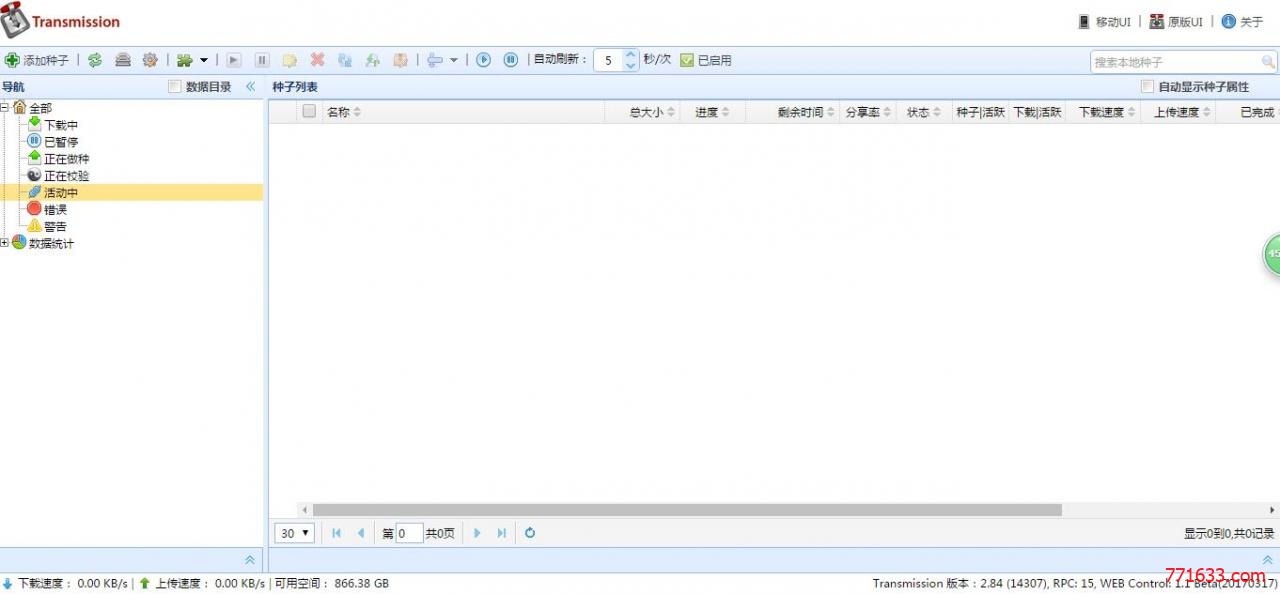Sort by 下载速度 column header
Screen dimensions: 1280x594
[1101, 112]
